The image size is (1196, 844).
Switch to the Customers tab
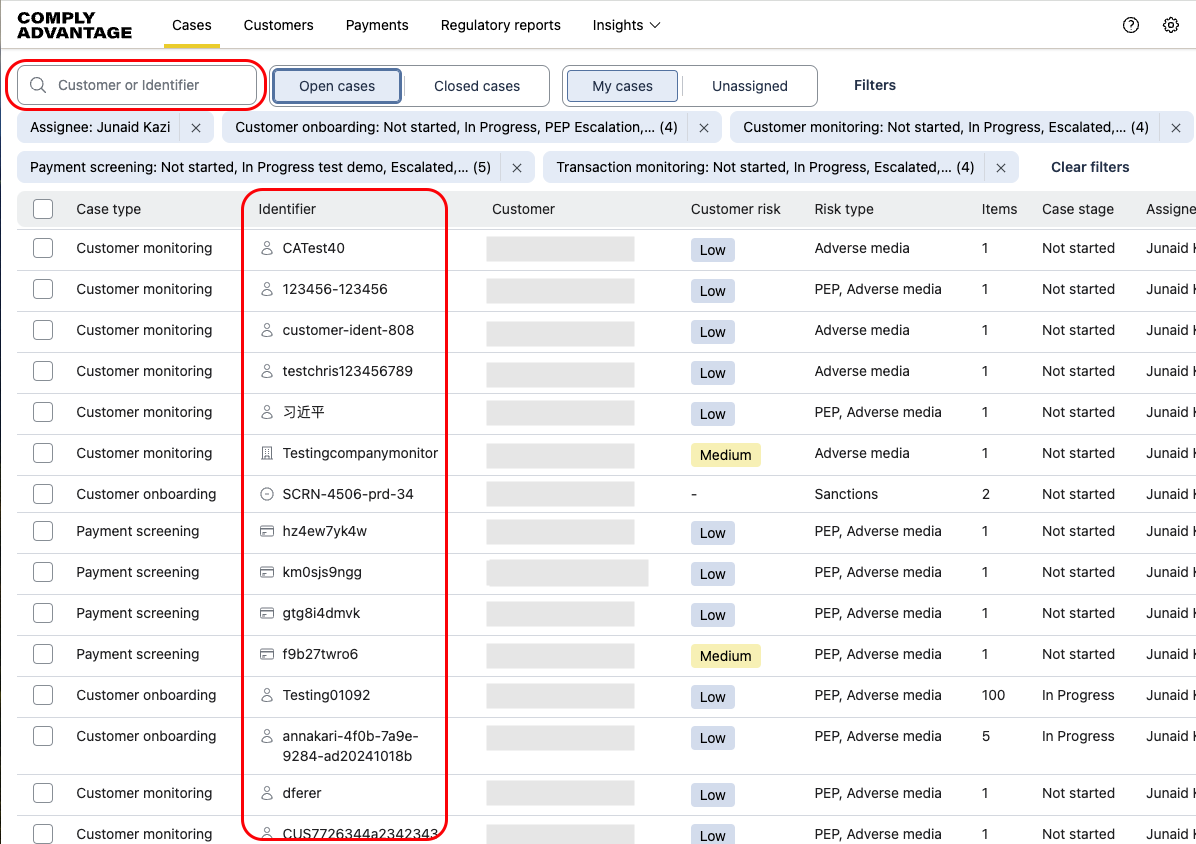pos(278,25)
